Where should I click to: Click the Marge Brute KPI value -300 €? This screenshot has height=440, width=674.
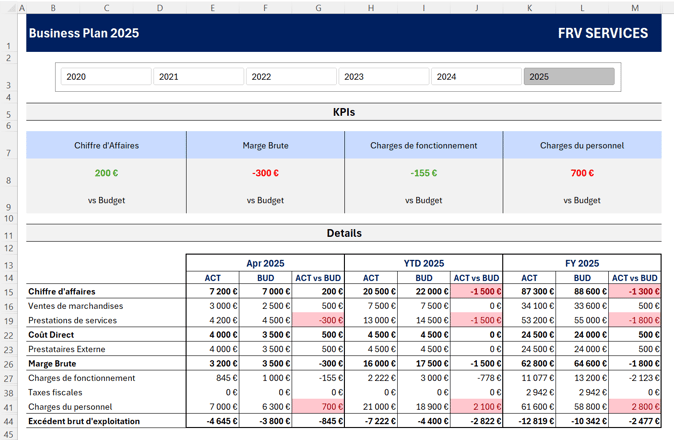265,173
